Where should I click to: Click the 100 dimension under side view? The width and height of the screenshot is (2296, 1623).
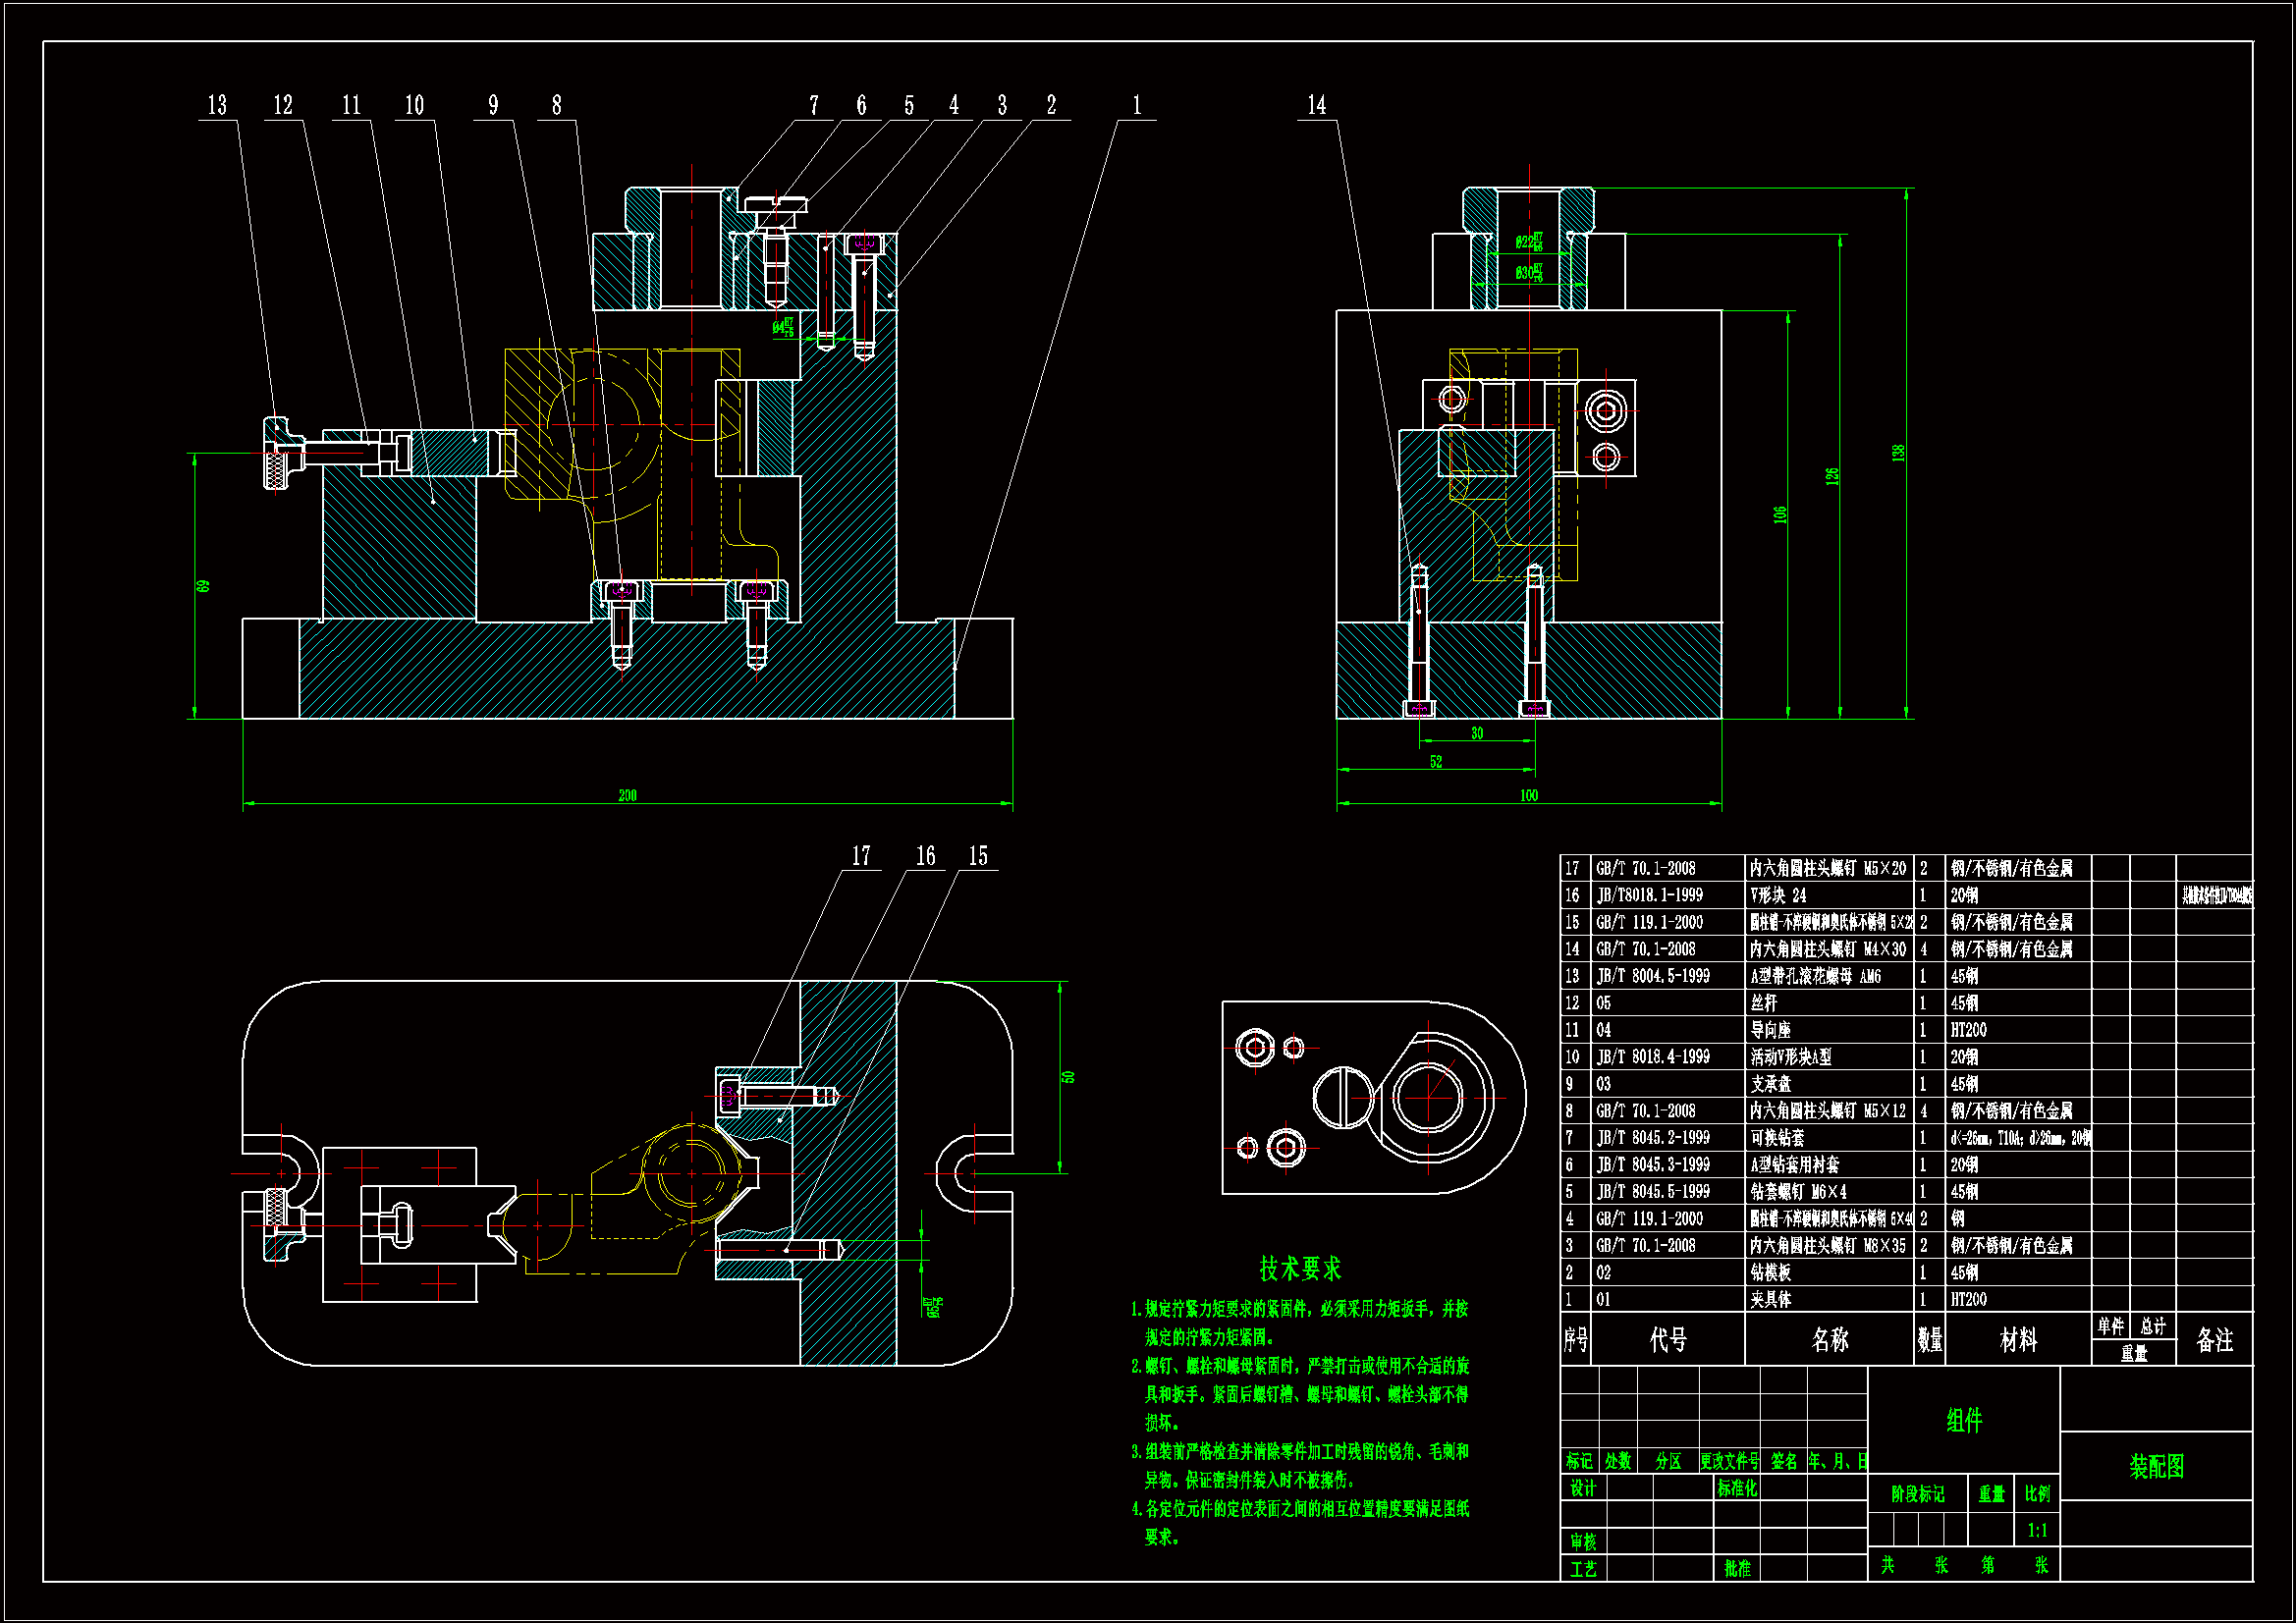[1529, 795]
